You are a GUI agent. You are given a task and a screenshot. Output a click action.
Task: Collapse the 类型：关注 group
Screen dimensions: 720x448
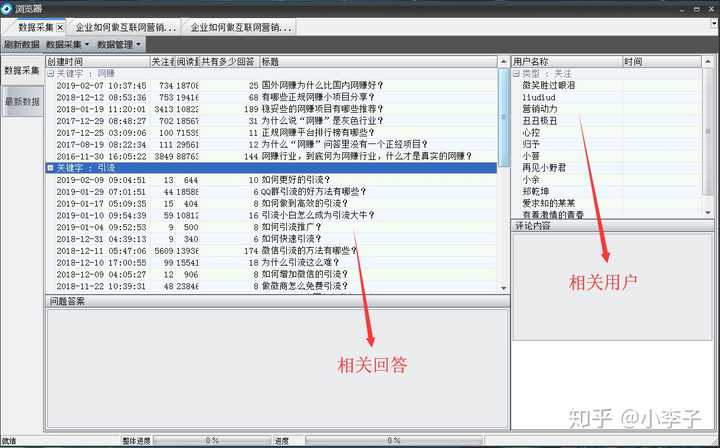click(x=516, y=73)
